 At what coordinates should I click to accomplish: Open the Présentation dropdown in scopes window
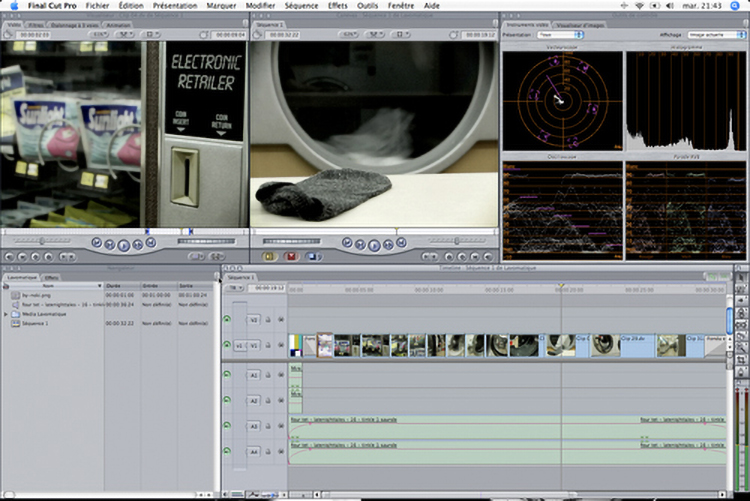coord(560,35)
